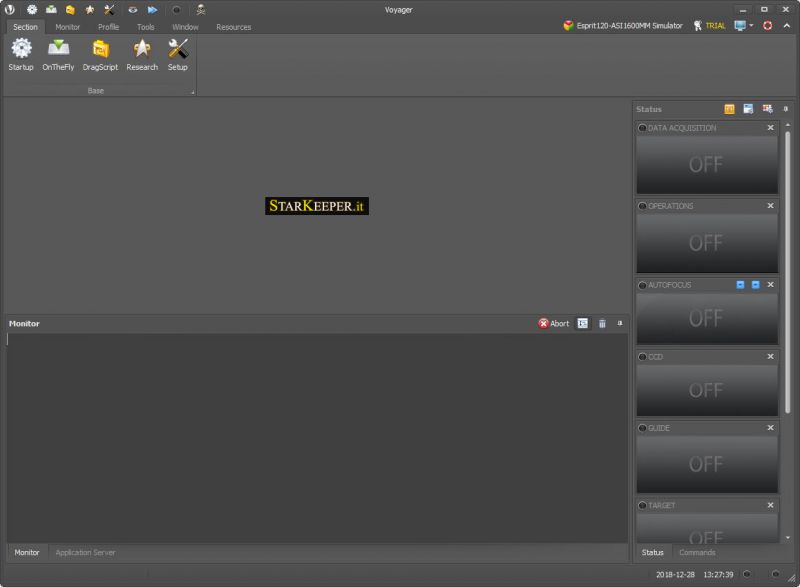Close the CCD widget
The width and height of the screenshot is (800, 587).
[x=770, y=356]
